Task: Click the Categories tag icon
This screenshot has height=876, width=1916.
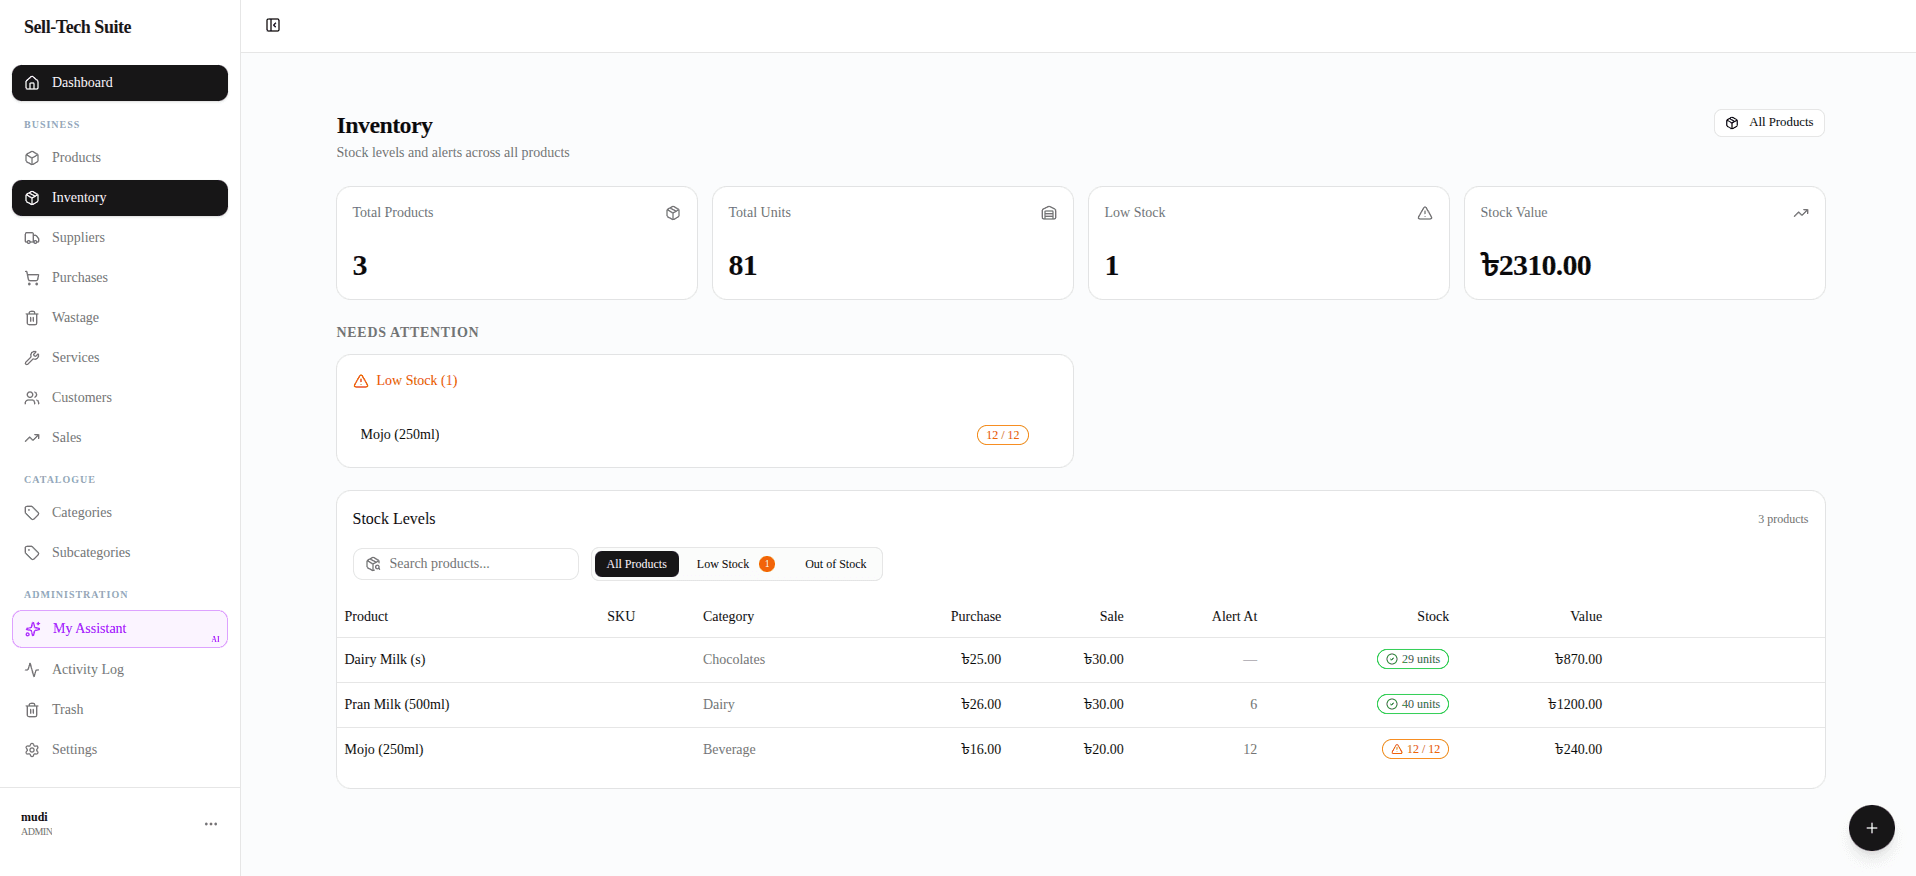Action: 32,513
